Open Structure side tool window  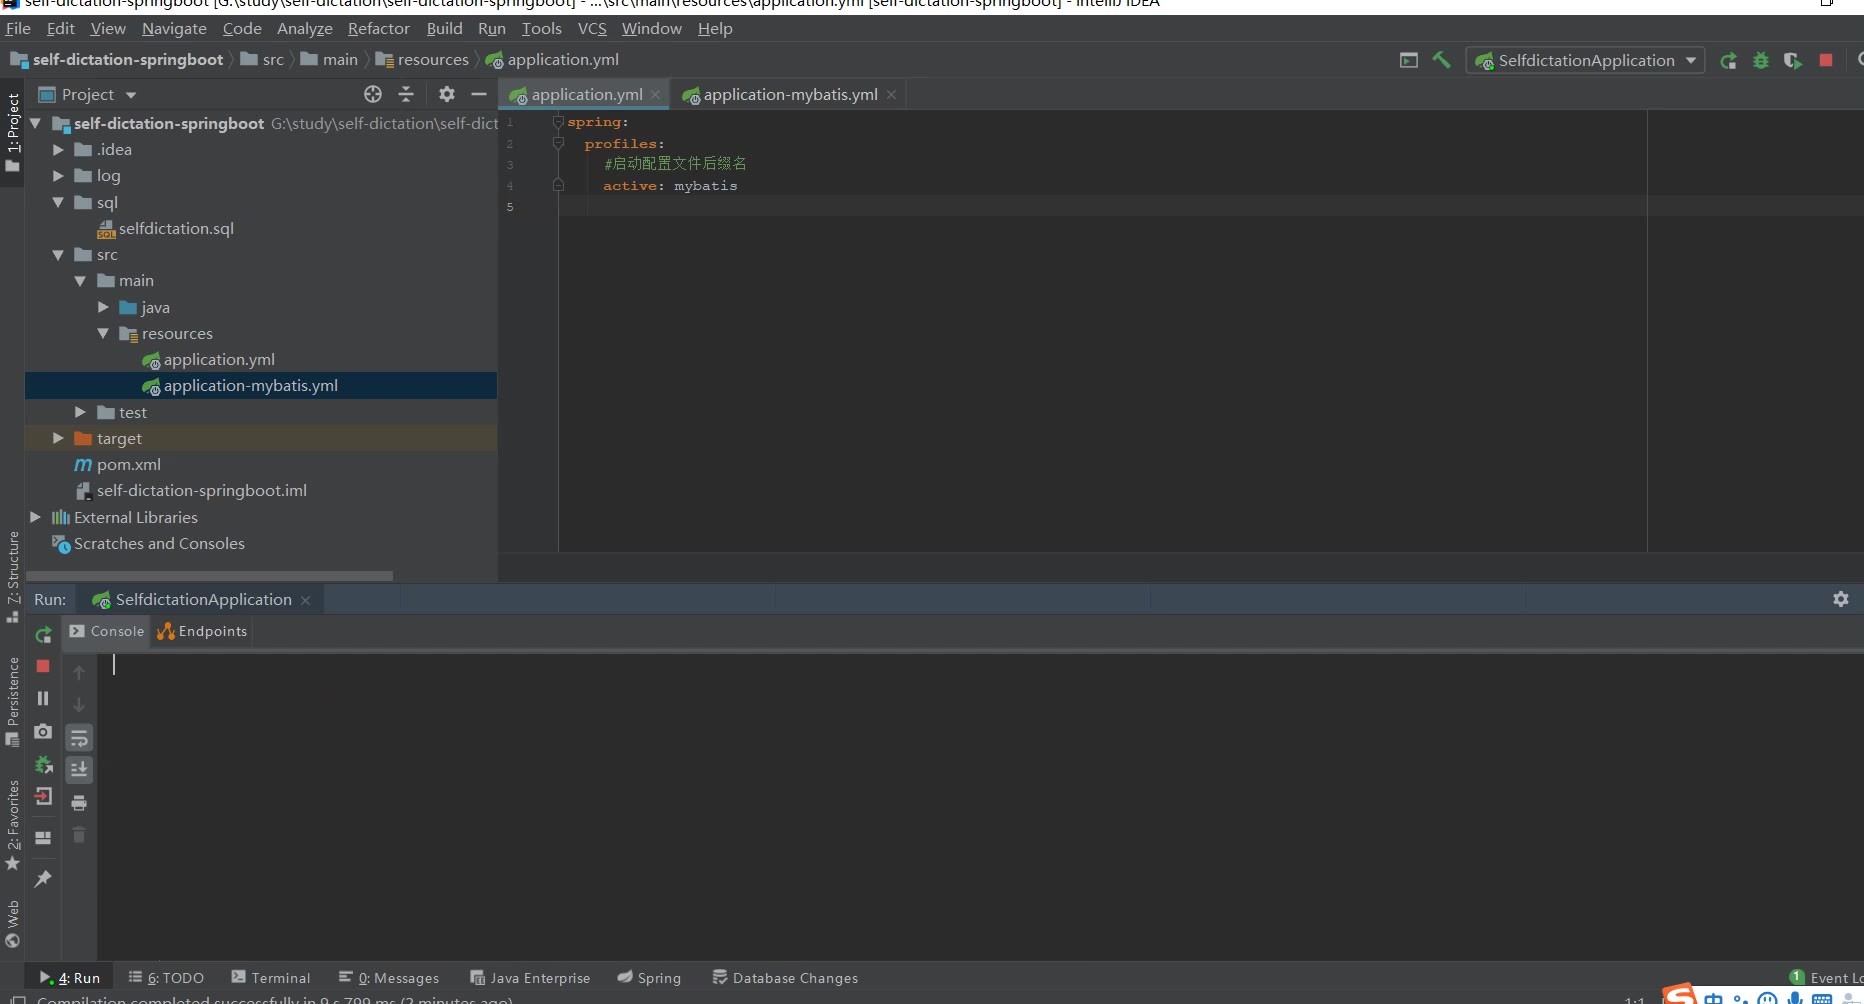click(13, 577)
